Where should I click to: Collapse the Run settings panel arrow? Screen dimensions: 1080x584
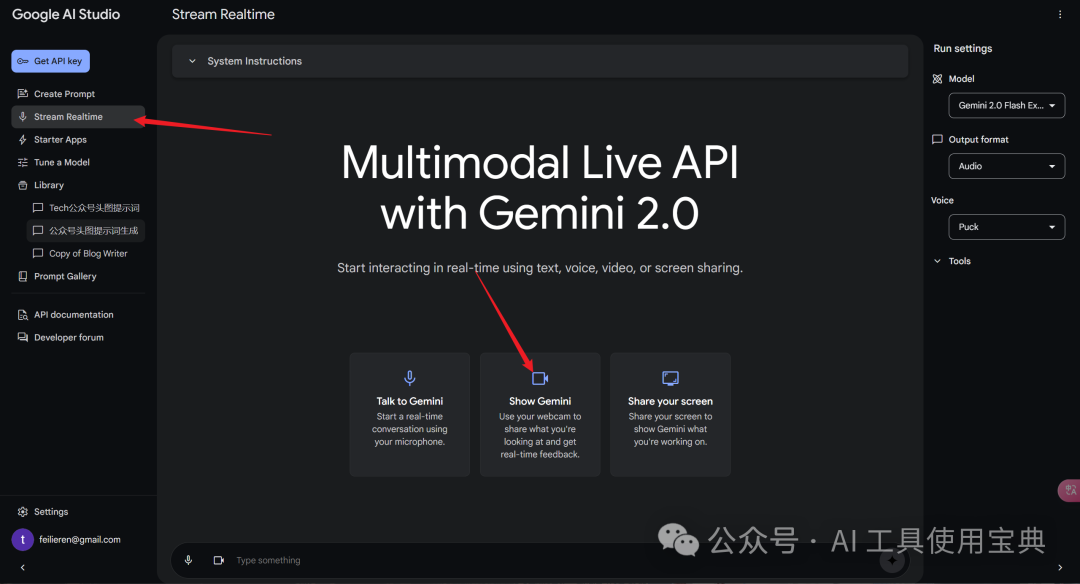pyautogui.click(x=1060, y=567)
